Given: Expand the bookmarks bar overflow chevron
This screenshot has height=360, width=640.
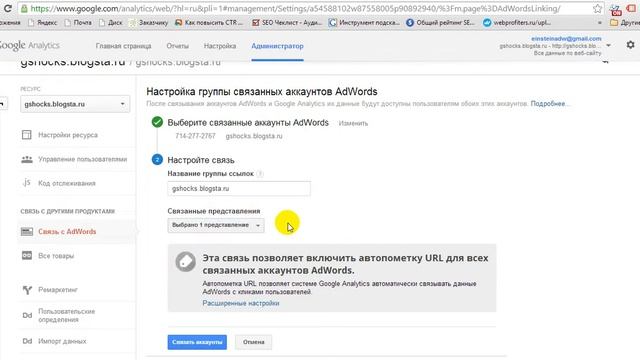Looking at the screenshot, I should pyautogui.click(x=600, y=23).
